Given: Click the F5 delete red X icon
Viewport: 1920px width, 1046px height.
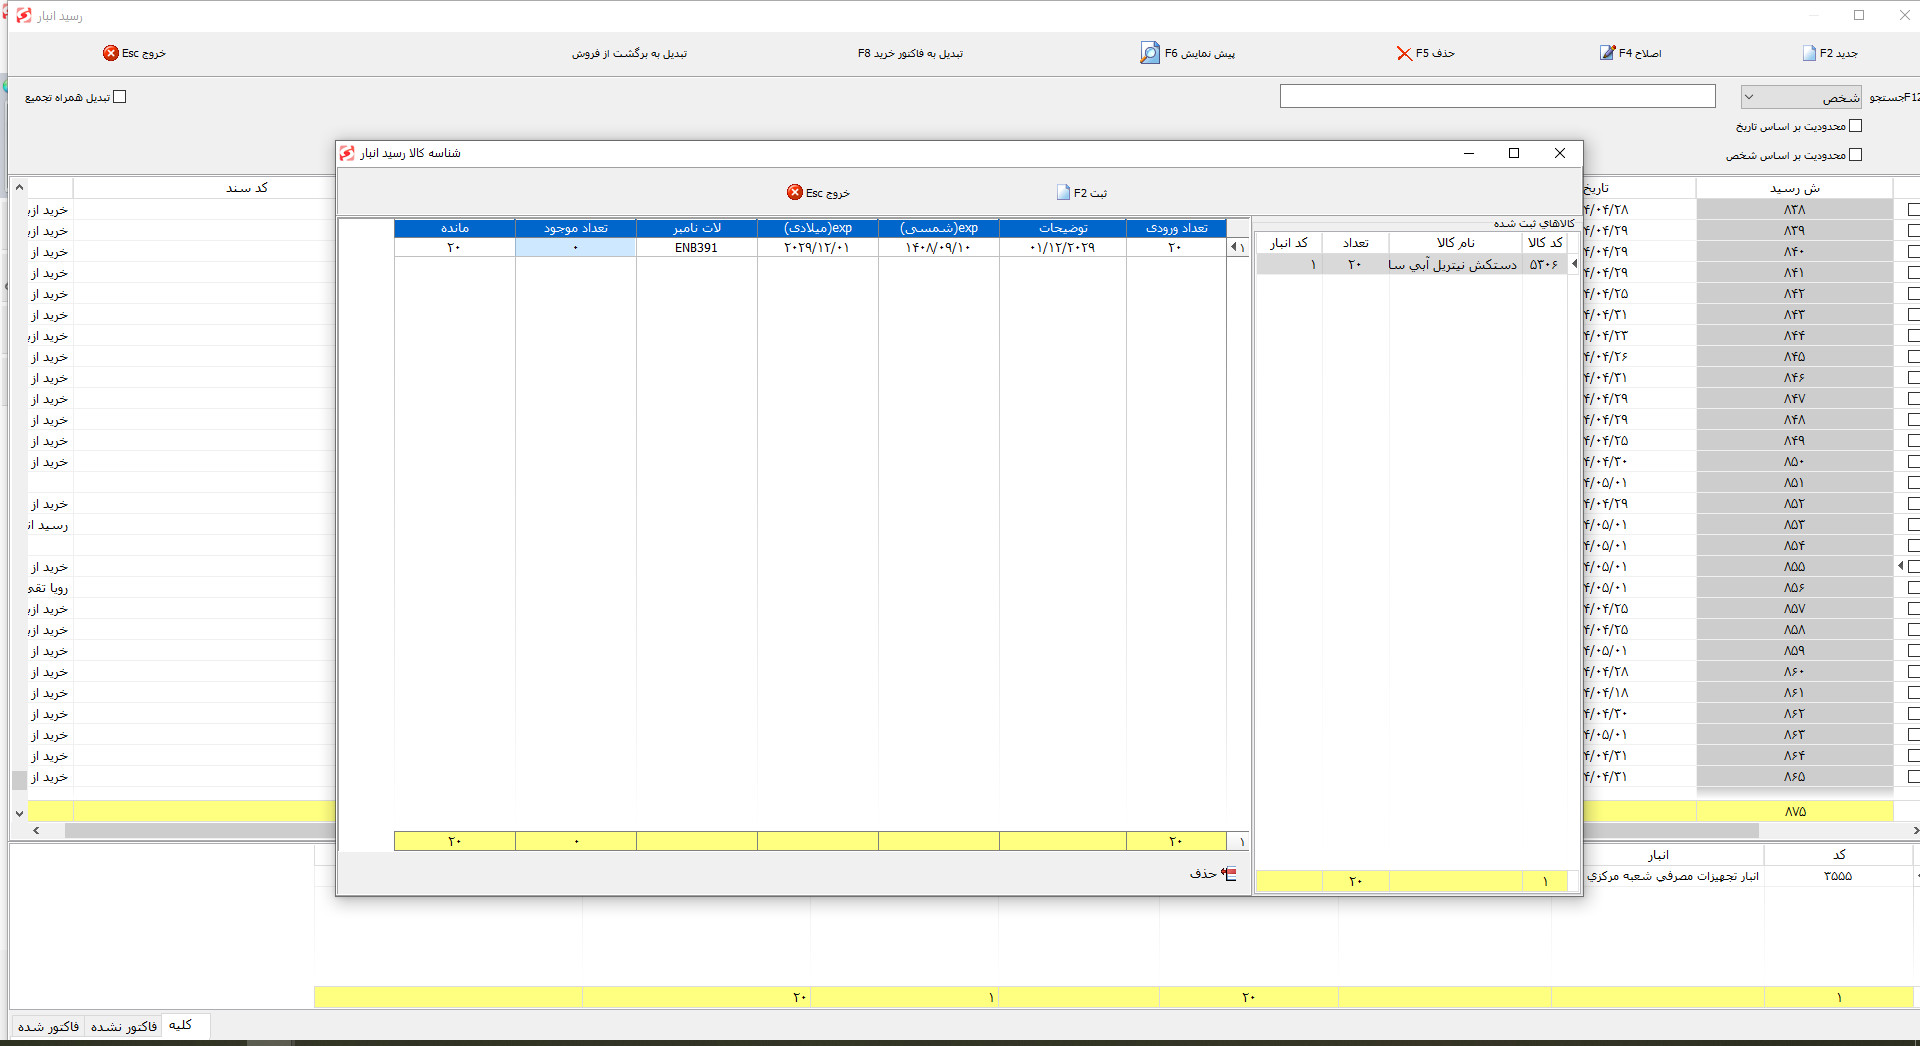Looking at the screenshot, I should [x=1404, y=53].
